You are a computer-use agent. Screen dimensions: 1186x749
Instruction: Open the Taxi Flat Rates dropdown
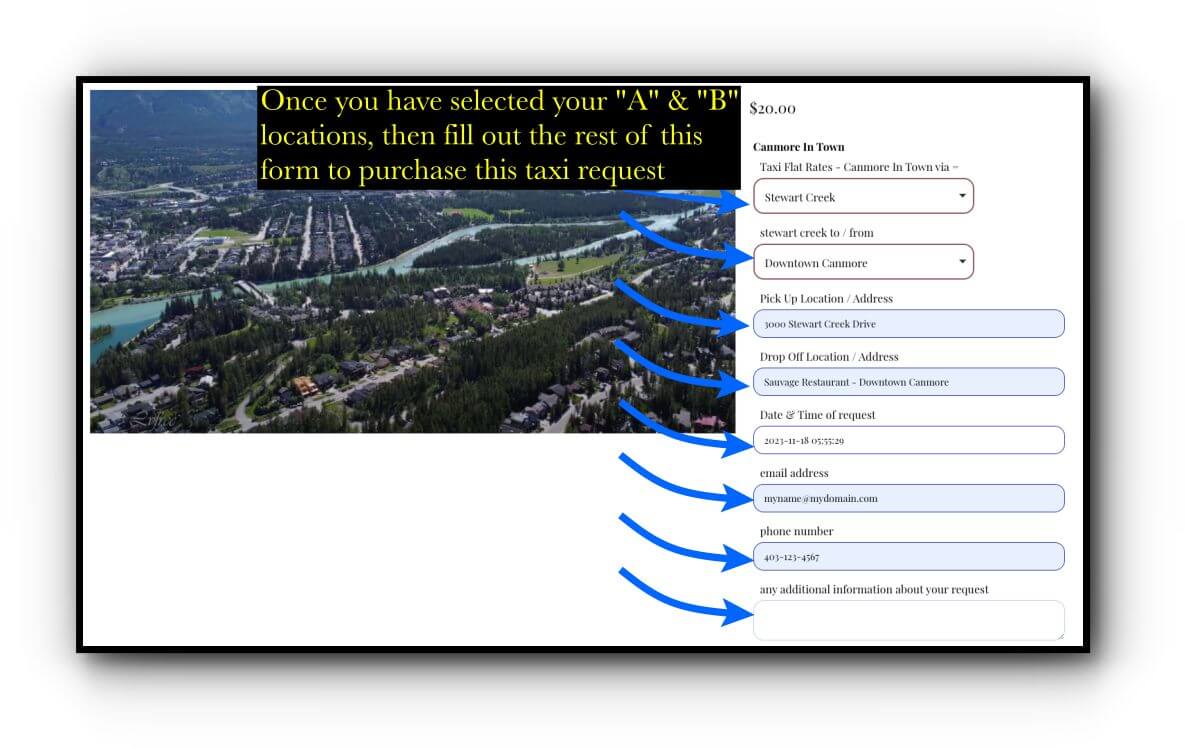[862, 196]
